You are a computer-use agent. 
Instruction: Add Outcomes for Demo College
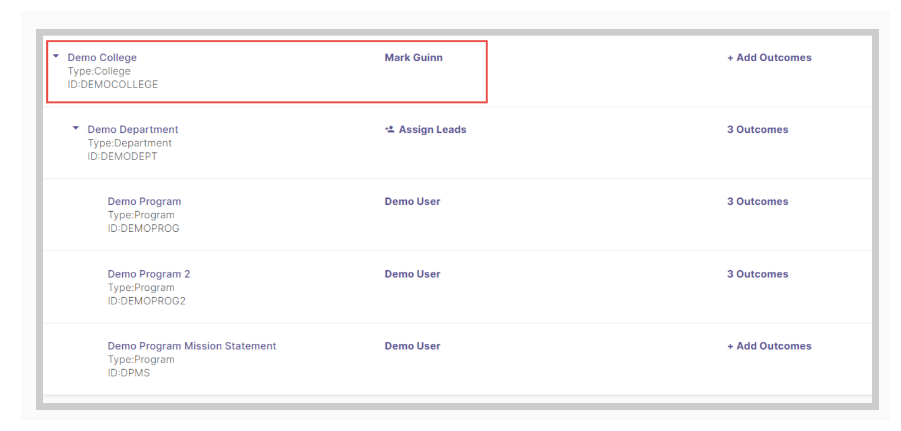tap(769, 57)
